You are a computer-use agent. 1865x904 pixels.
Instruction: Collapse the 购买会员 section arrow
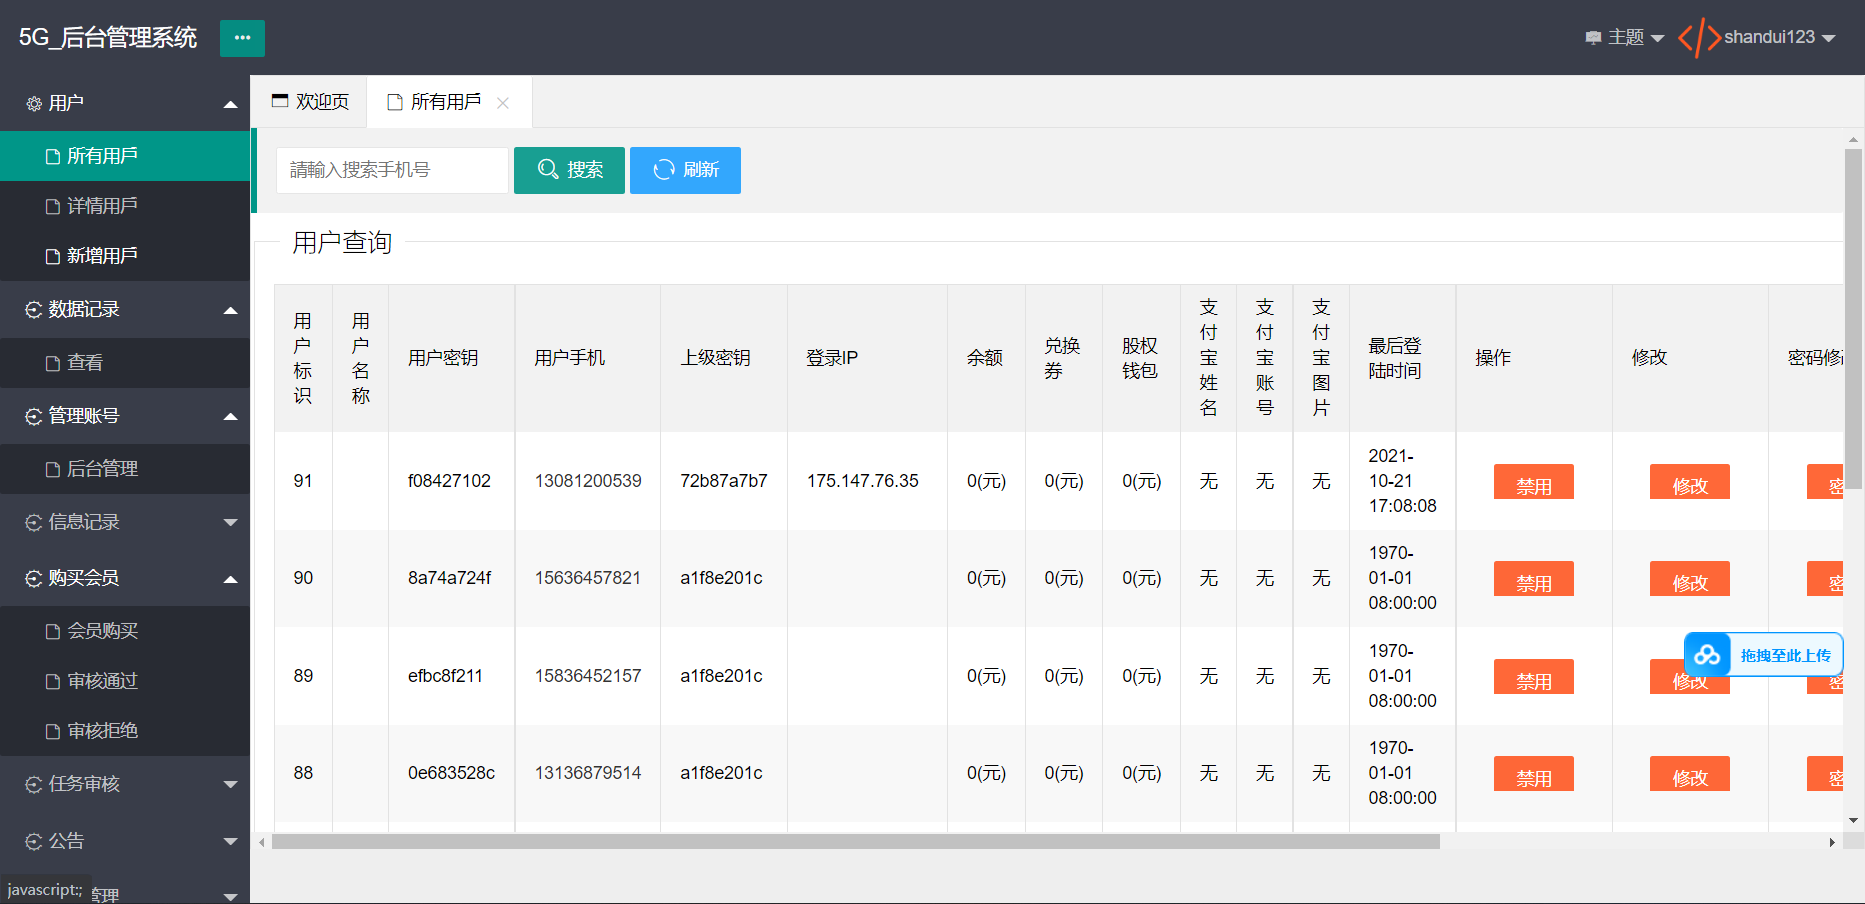(x=231, y=578)
